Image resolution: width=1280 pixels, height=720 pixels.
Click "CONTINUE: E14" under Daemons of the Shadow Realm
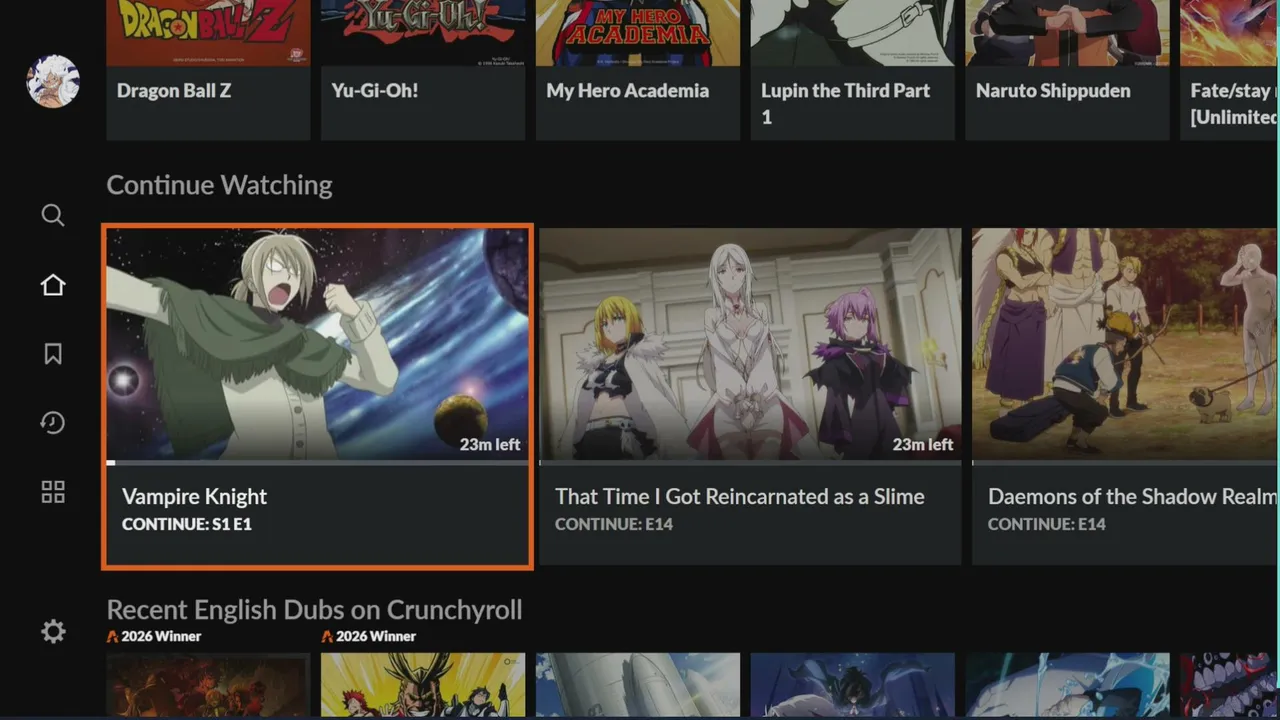pos(1047,524)
